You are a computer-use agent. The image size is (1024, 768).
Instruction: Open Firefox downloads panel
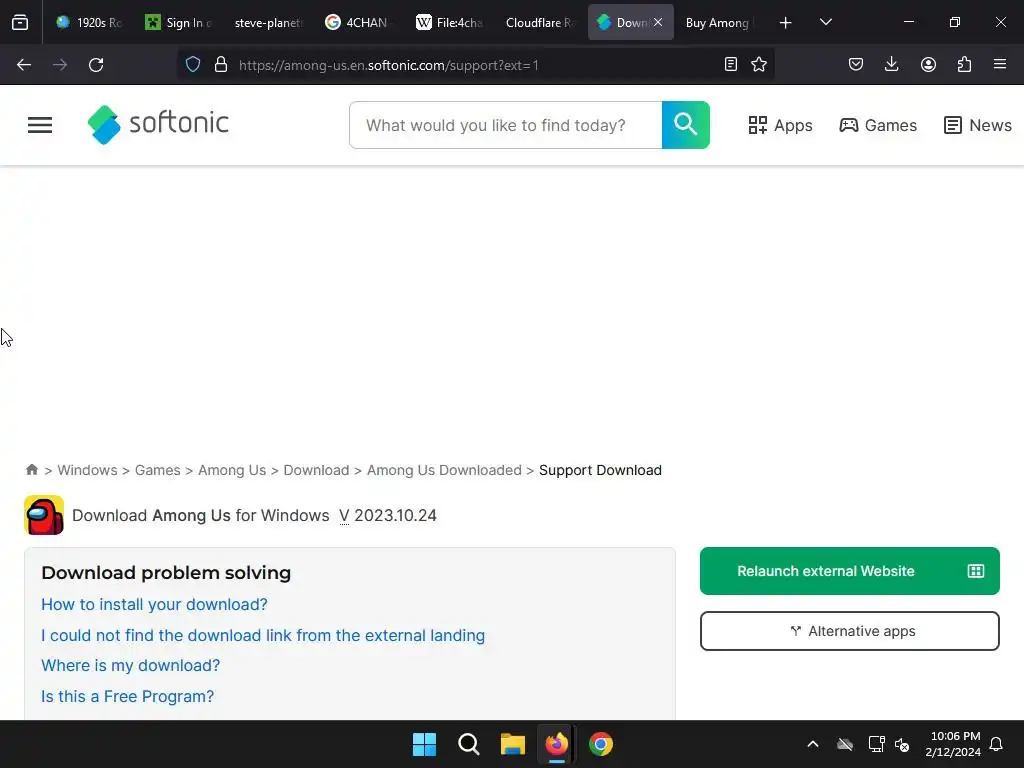pyautogui.click(x=891, y=64)
